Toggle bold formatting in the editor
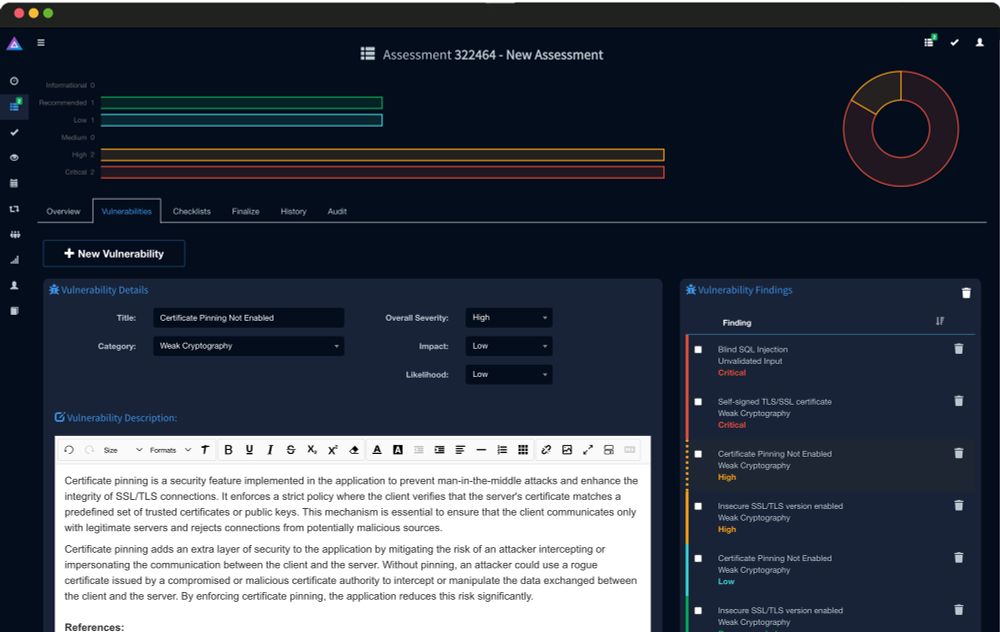Screen dimensions: 1000x632 [x=228, y=450]
